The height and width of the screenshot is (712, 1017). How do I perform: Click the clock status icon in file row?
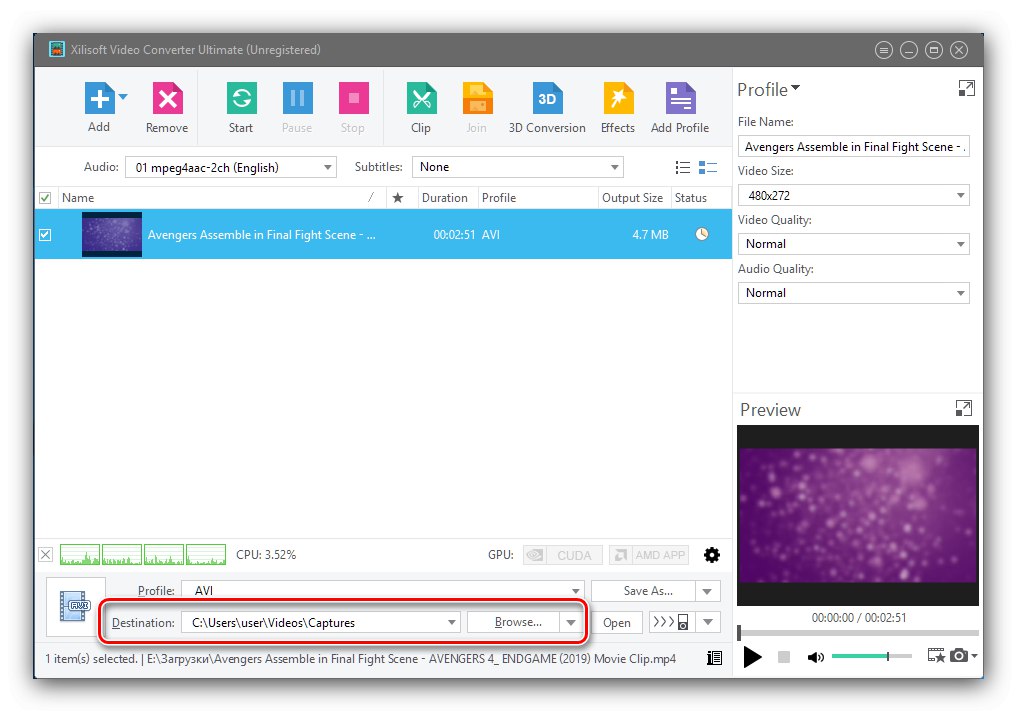coord(702,234)
